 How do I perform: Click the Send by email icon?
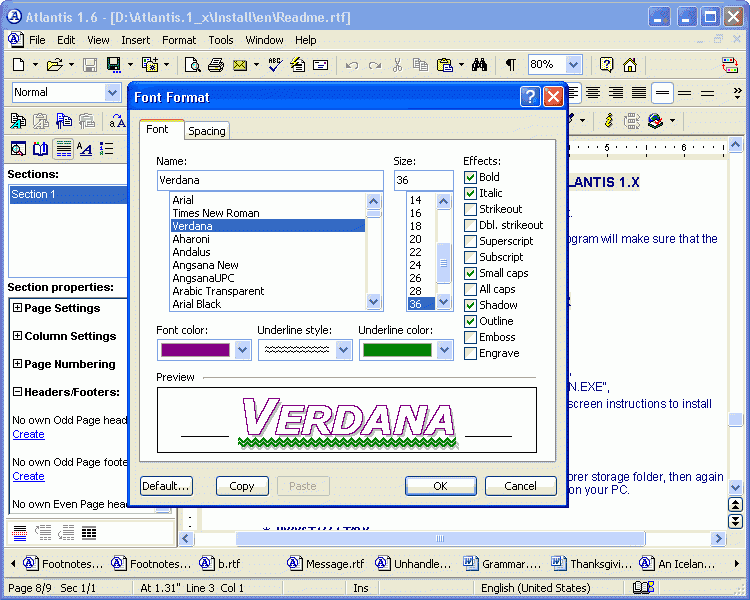[240, 64]
